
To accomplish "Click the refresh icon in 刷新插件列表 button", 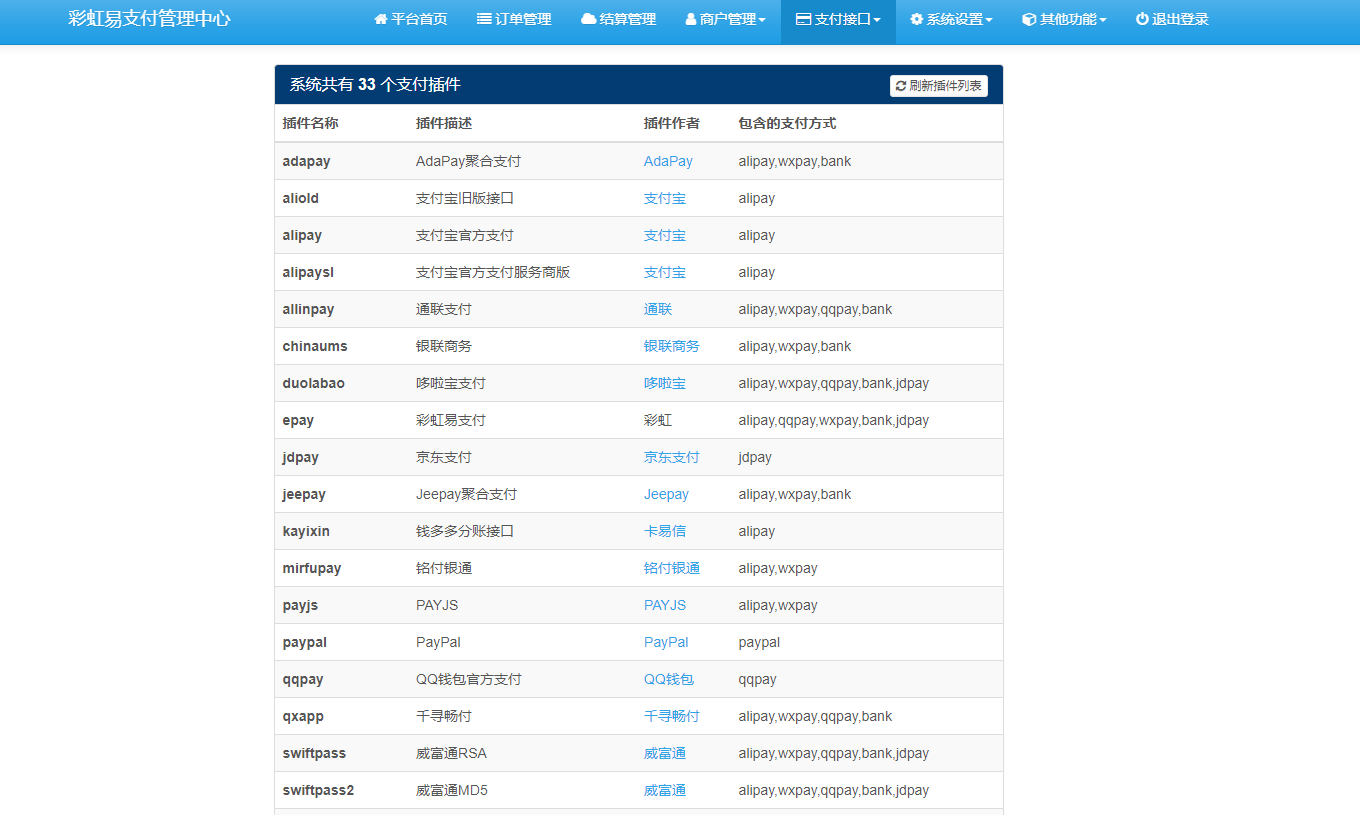I will click(901, 86).
